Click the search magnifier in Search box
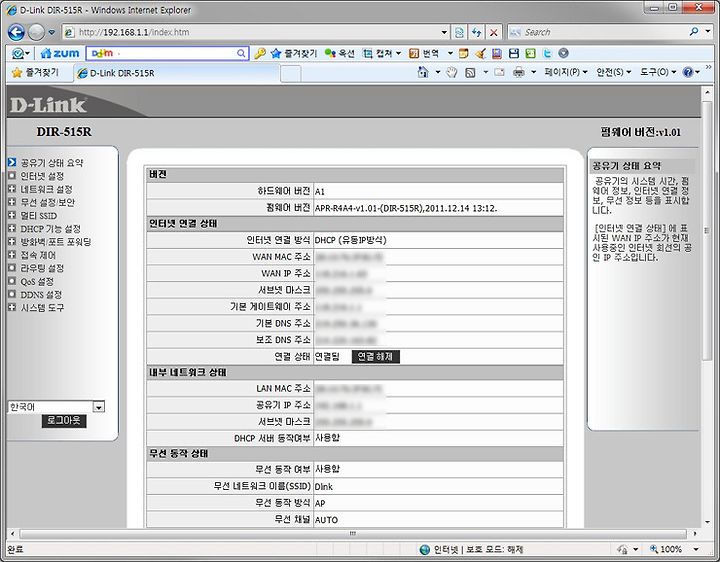Viewport: 720px width, 562px height. [694, 32]
